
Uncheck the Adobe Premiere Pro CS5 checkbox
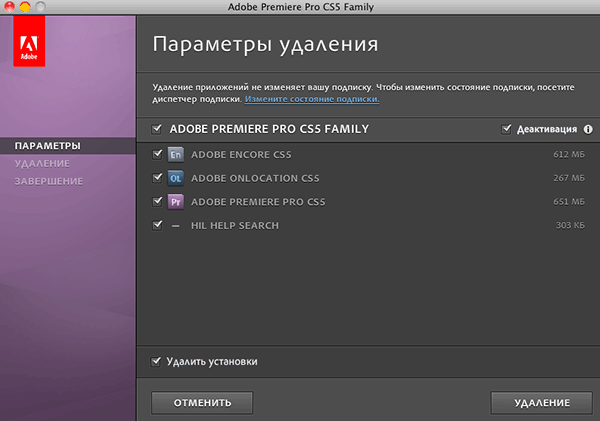pyautogui.click(x=157, y=201)
